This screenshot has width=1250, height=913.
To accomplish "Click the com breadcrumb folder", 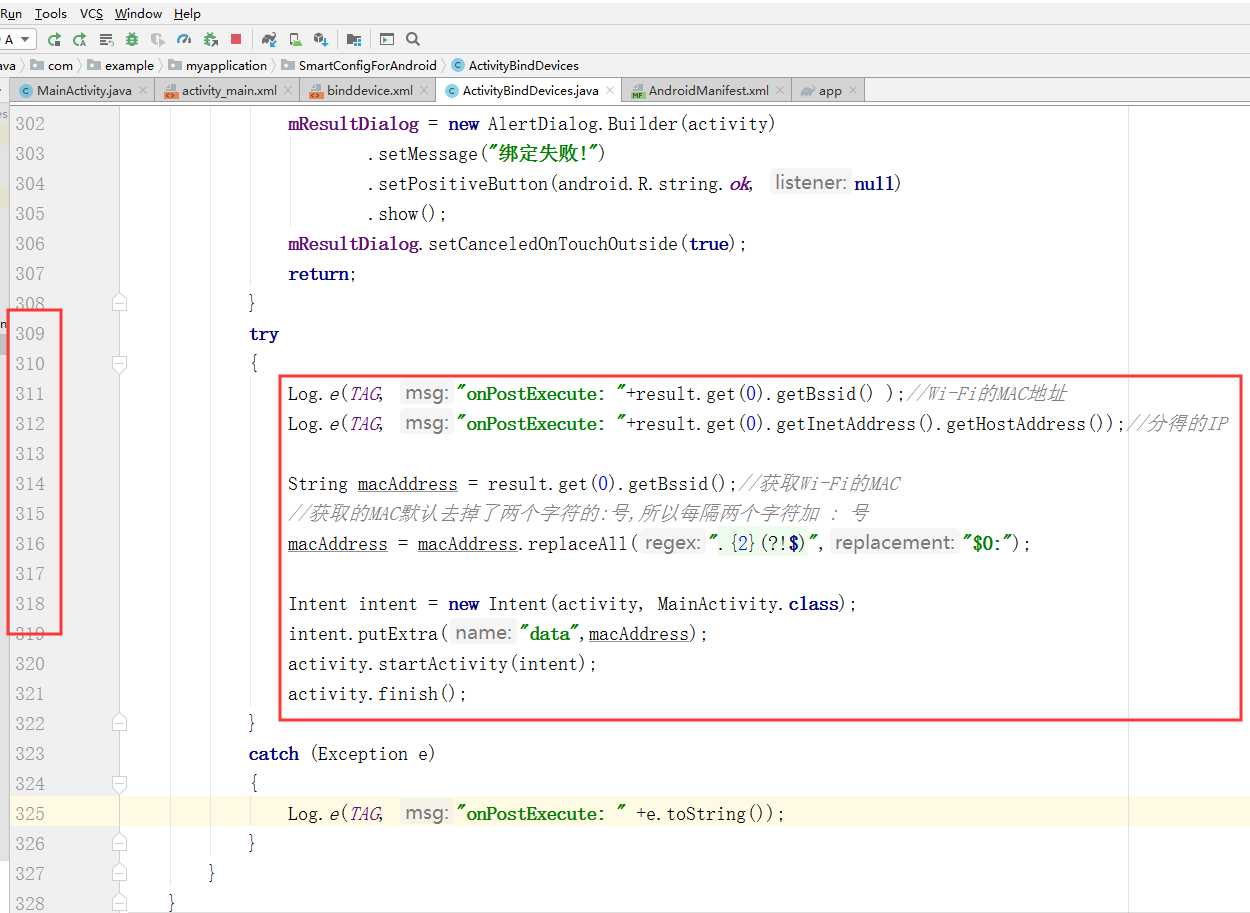I will point(52,65).
